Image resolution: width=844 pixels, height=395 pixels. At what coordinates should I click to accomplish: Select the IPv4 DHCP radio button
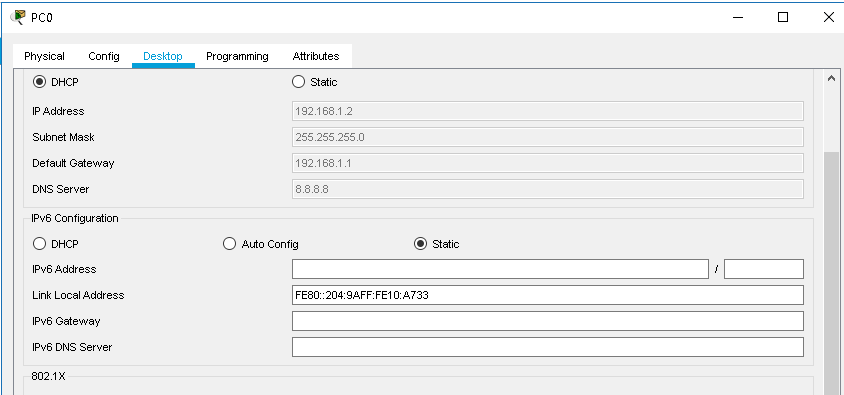click(39, 82)
